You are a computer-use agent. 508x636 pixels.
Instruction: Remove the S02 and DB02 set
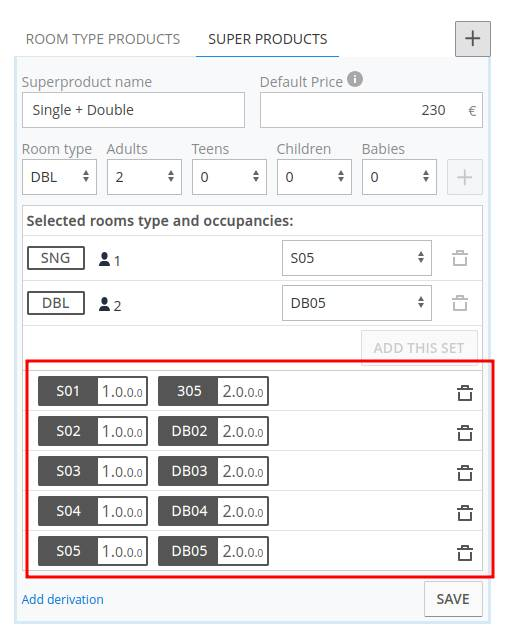[465, 432]
